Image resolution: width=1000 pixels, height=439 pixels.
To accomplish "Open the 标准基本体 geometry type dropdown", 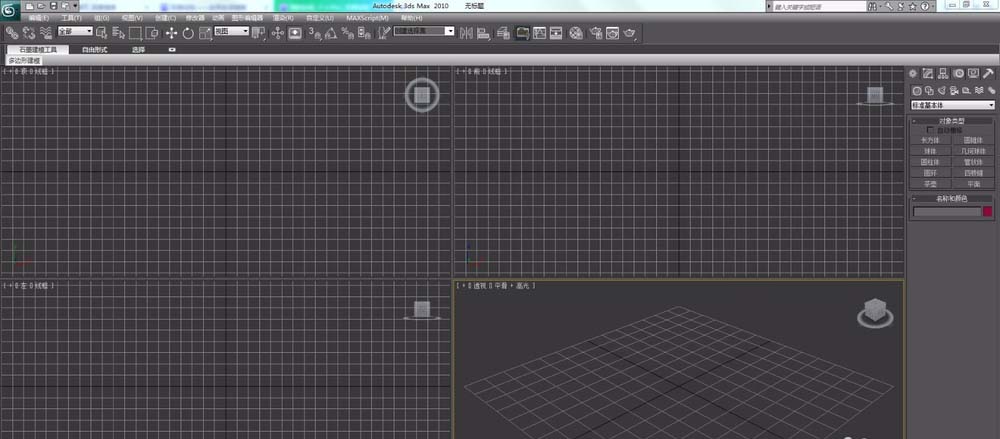I will point(952,105).
